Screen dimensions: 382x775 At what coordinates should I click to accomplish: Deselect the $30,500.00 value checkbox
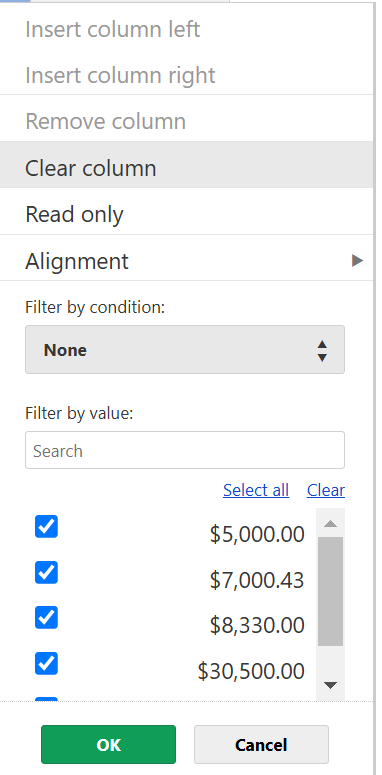46,663
